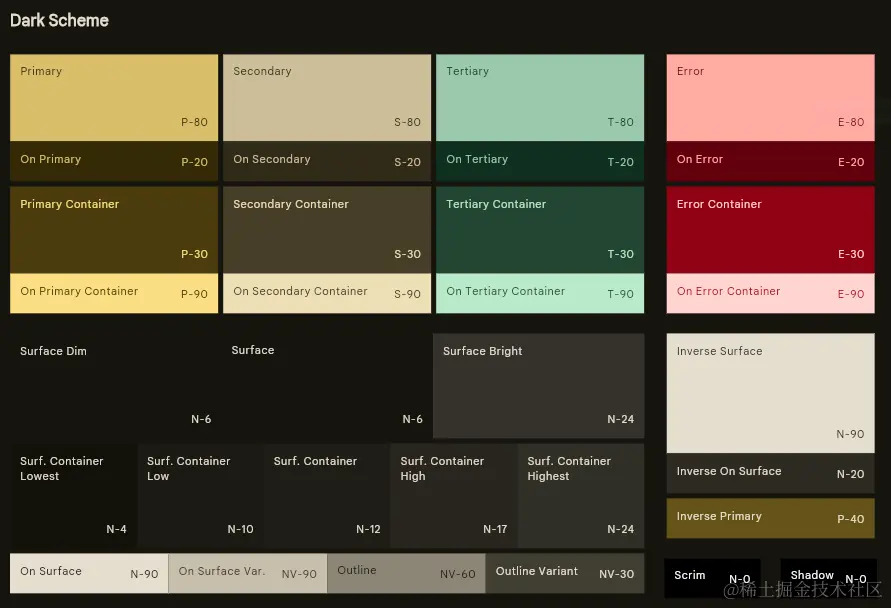Screen dimensions: 891x608
Task: Click the Primary P-80 color swatch
Action: point(114,97)
